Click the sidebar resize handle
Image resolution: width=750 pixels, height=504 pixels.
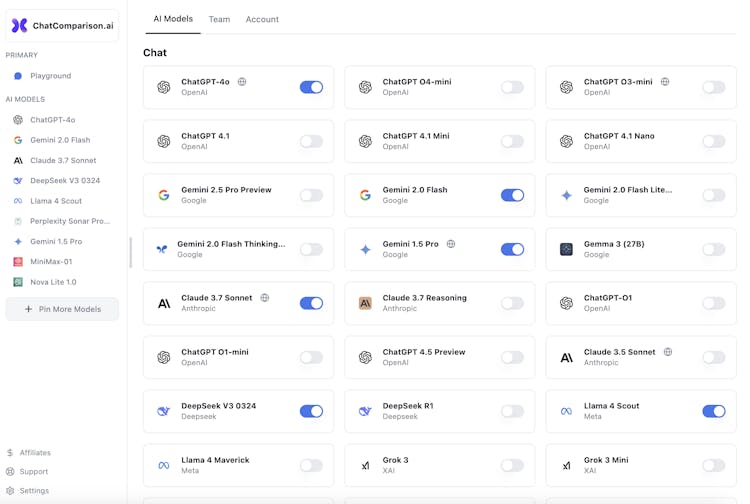(x=130, y=252)
